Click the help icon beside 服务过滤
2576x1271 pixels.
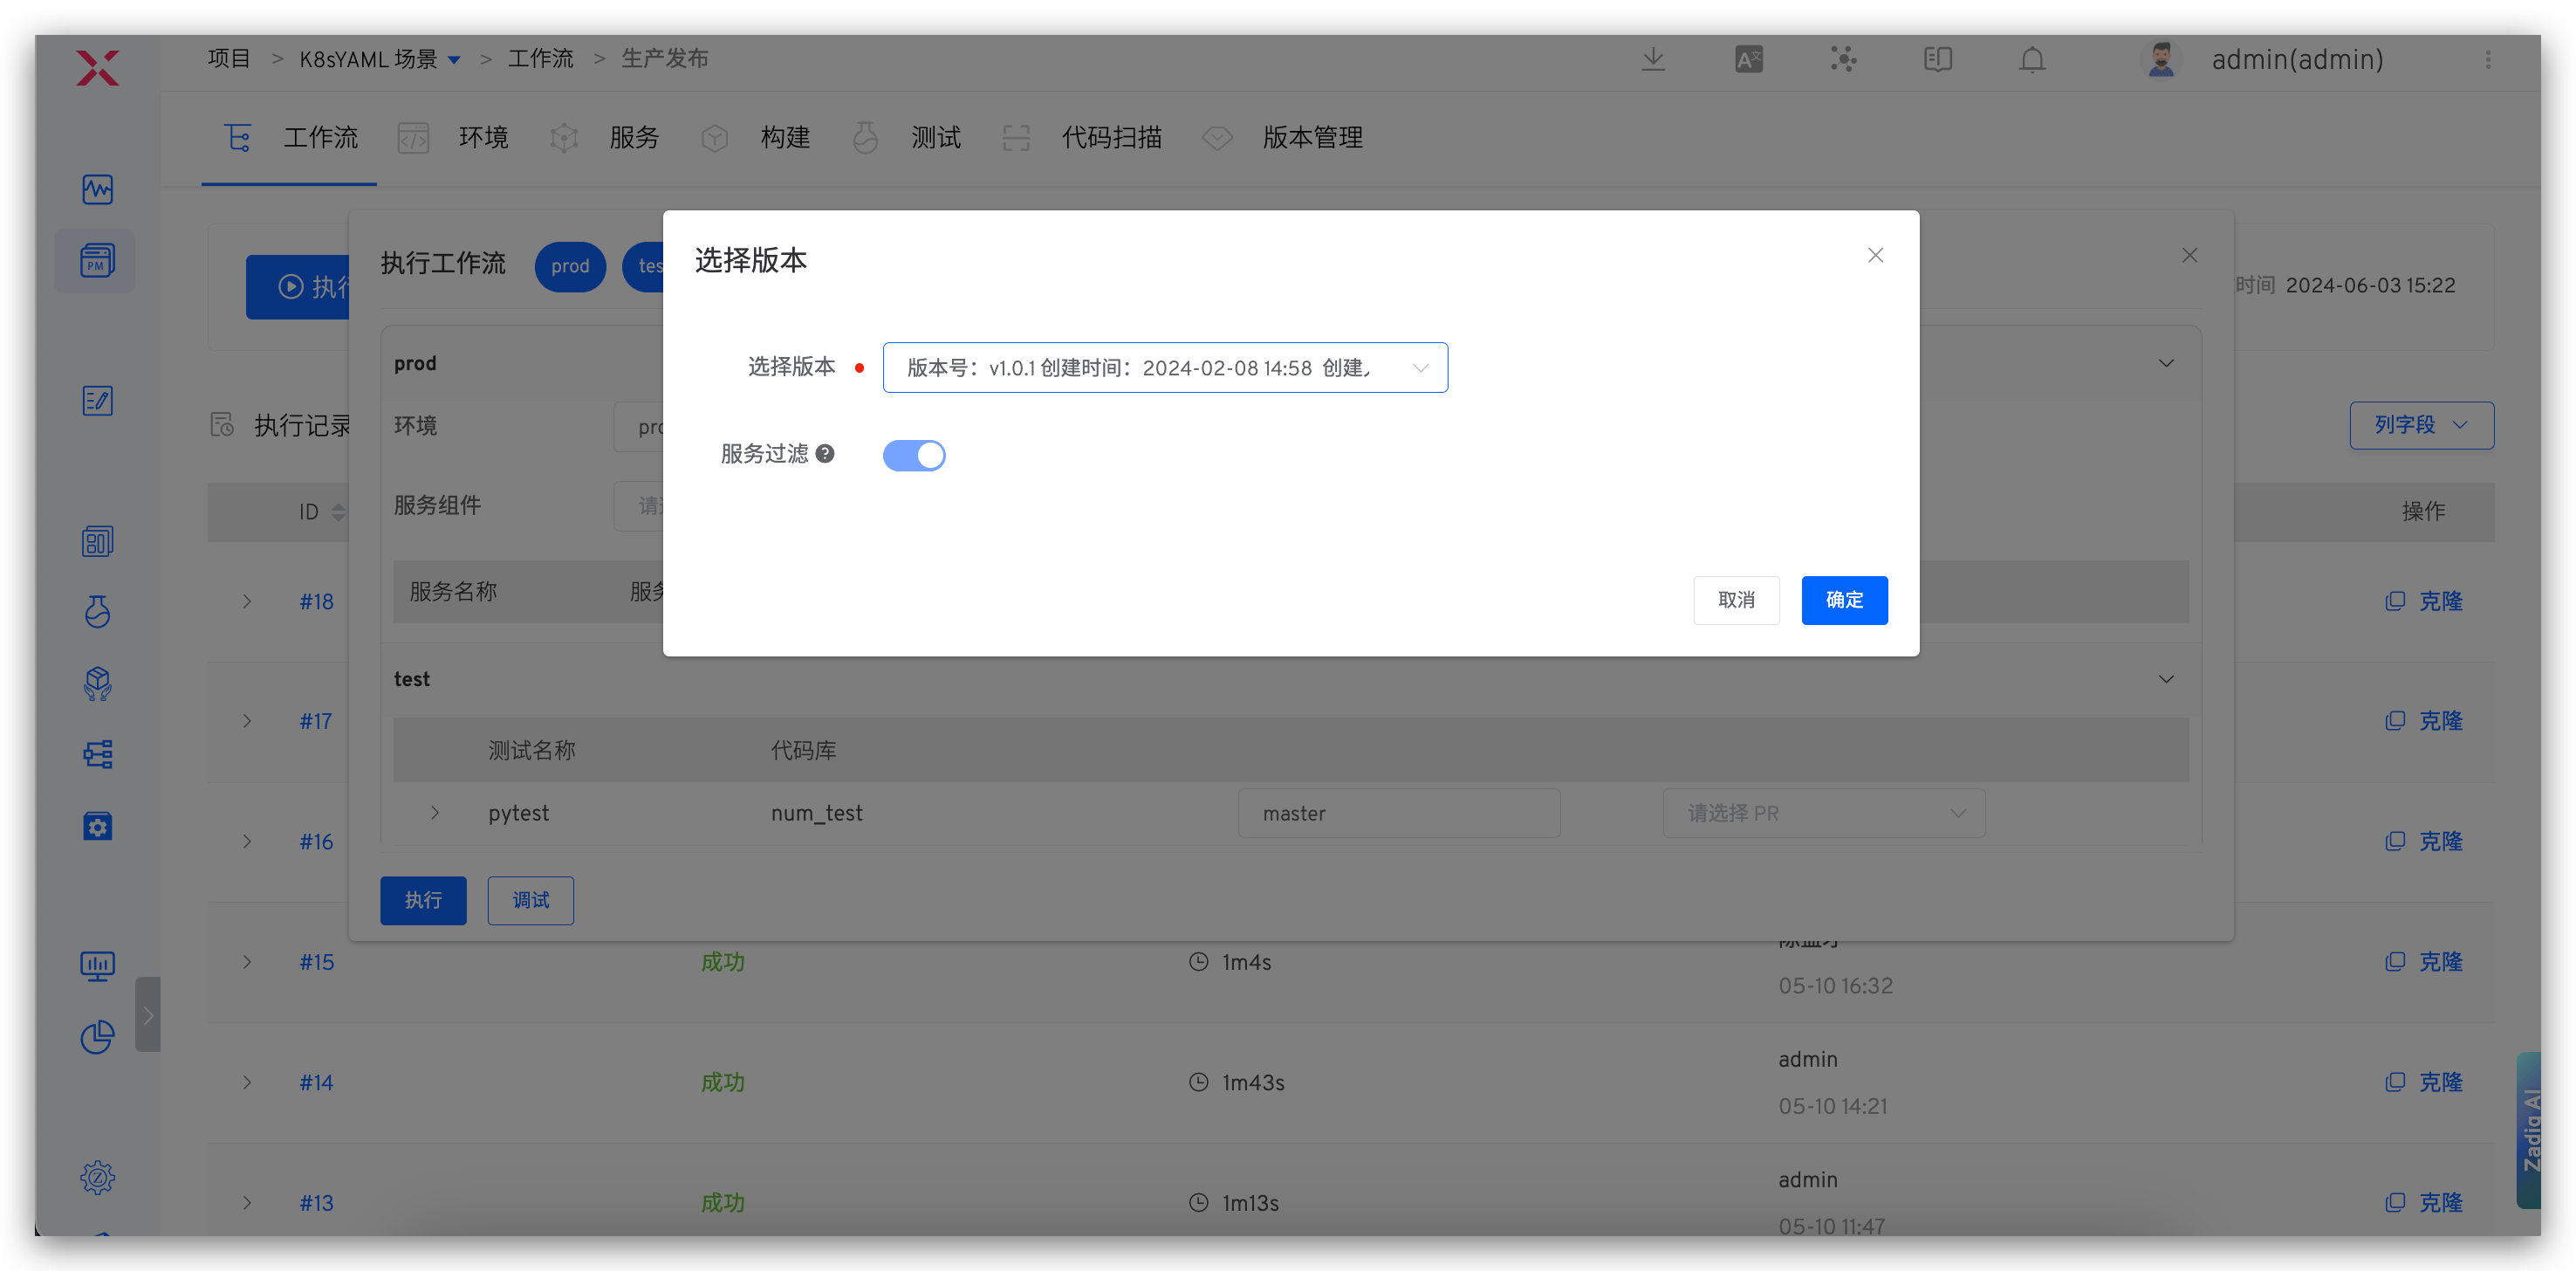click(825, 454)
